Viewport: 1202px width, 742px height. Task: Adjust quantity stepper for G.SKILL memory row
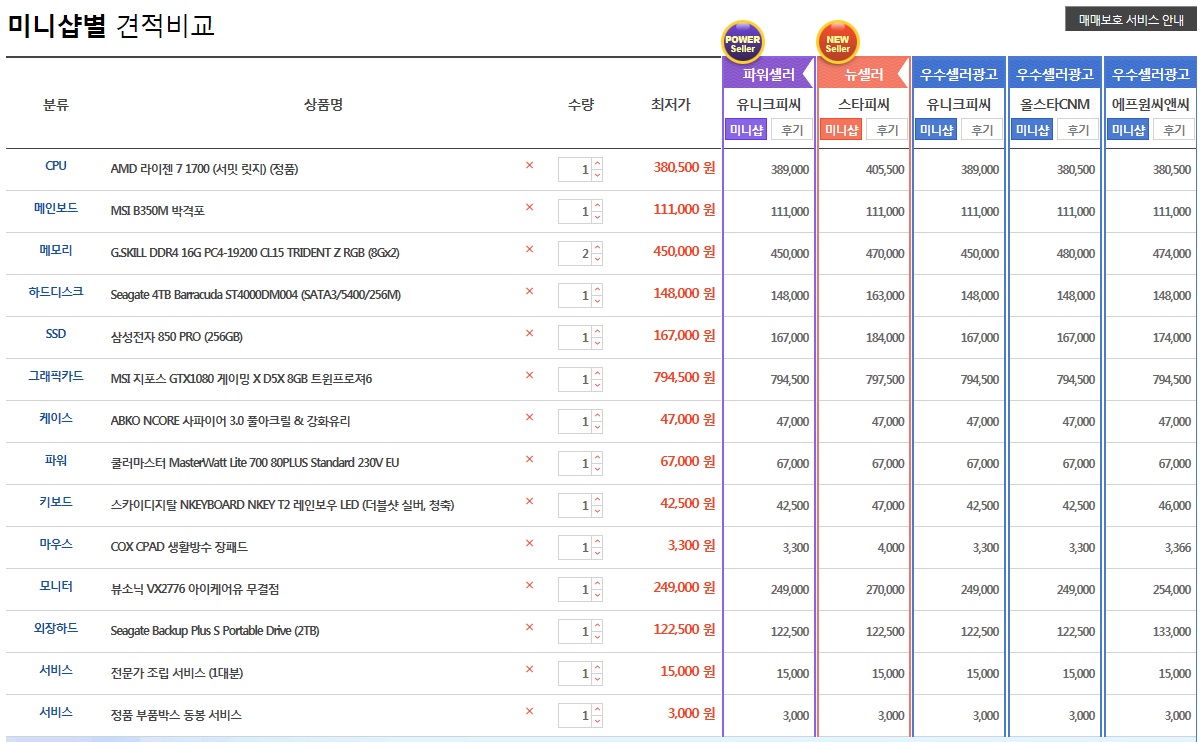[581, 253]
